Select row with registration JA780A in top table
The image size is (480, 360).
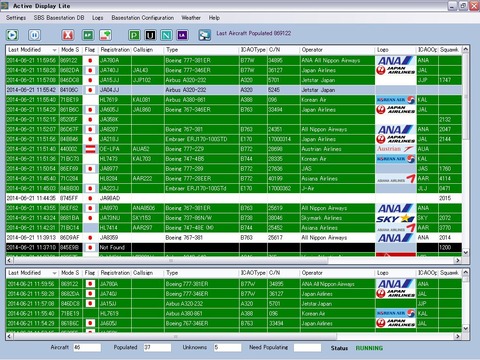(x=234, y=60)
